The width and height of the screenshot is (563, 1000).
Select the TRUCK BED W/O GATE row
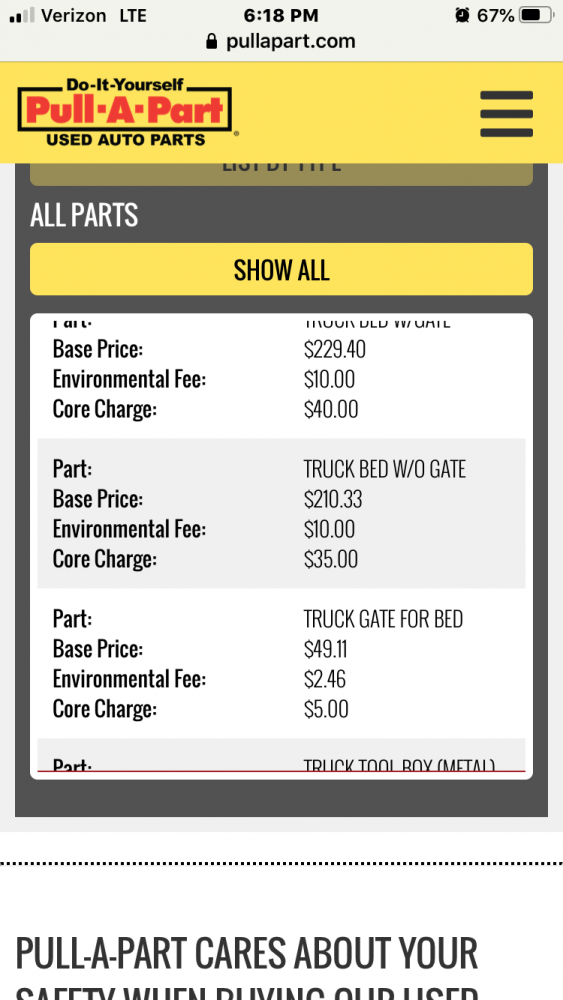(x=281, y=513)
